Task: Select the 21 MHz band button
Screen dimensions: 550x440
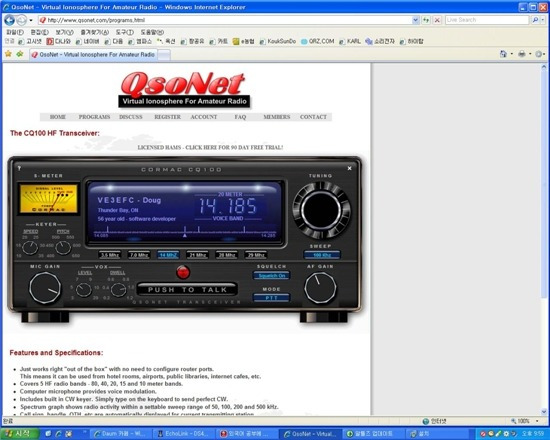Action: 197,255
